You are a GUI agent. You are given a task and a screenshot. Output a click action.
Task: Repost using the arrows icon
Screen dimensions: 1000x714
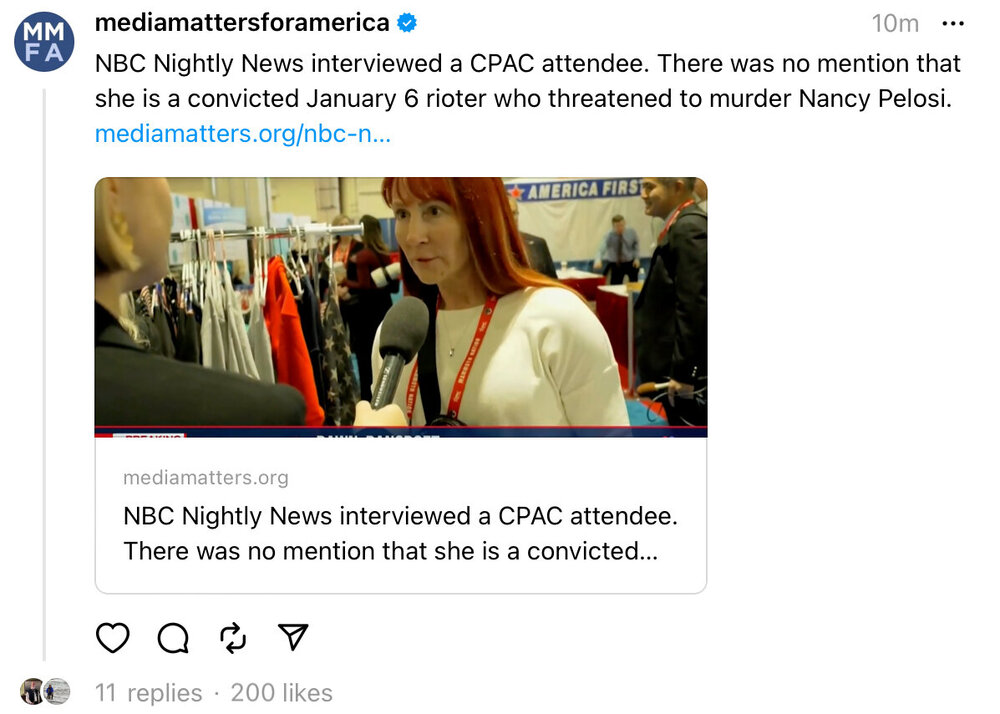pyautogui.click(x=233, y=637)
